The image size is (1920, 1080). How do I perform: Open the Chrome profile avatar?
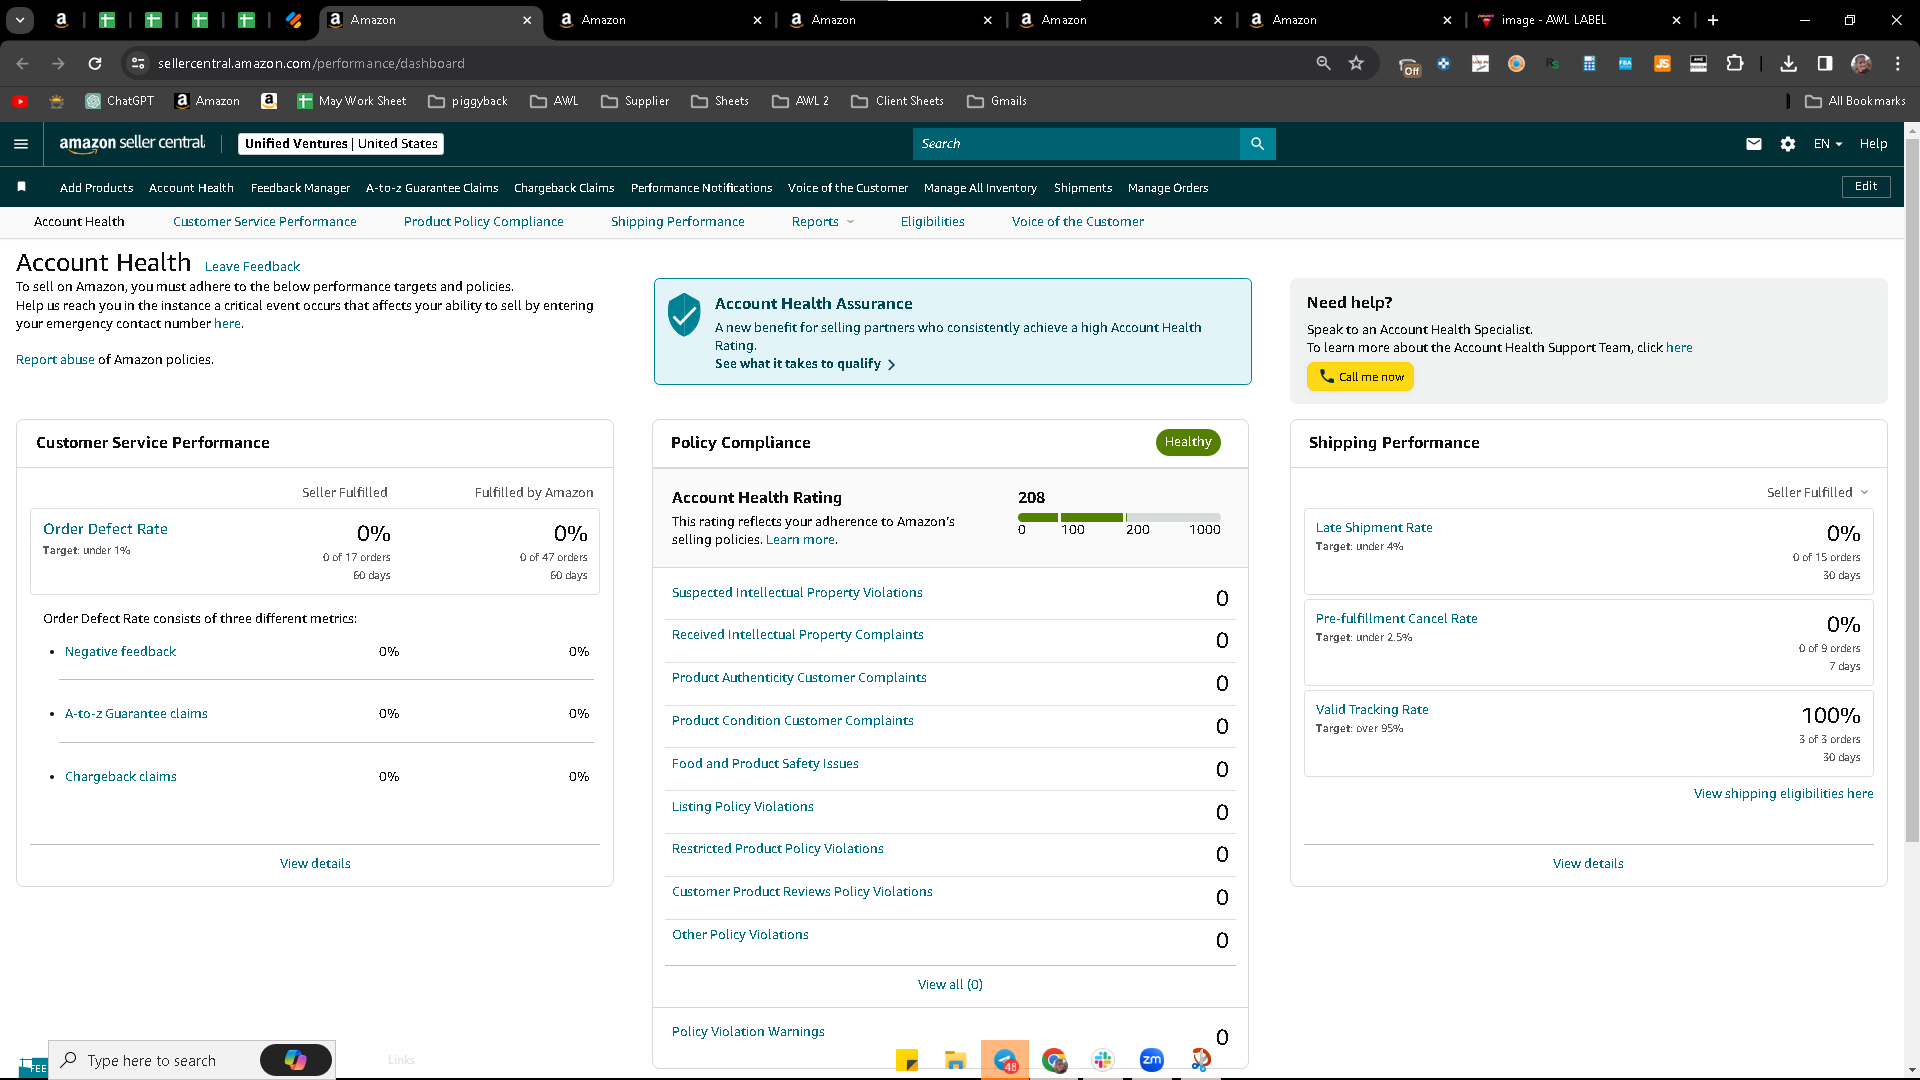pyautogui.click(x=1861, y=63)
